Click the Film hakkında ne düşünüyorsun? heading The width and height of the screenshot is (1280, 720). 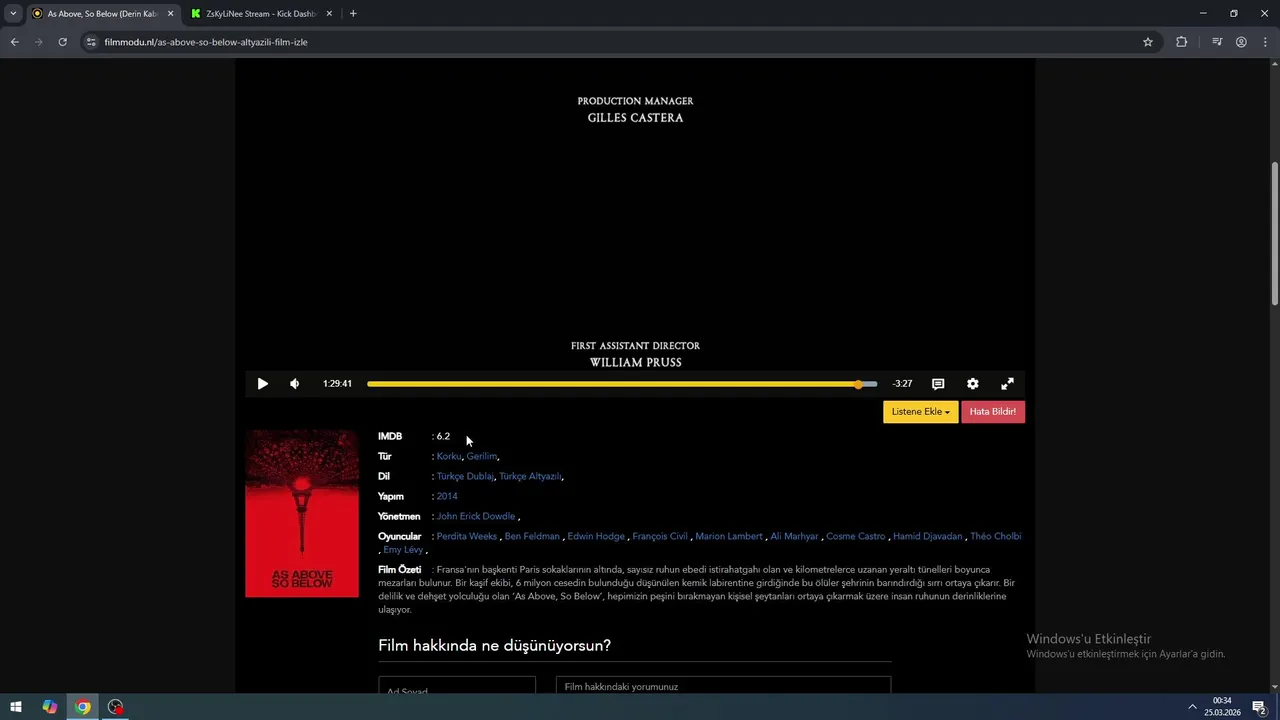coord(494,646)
